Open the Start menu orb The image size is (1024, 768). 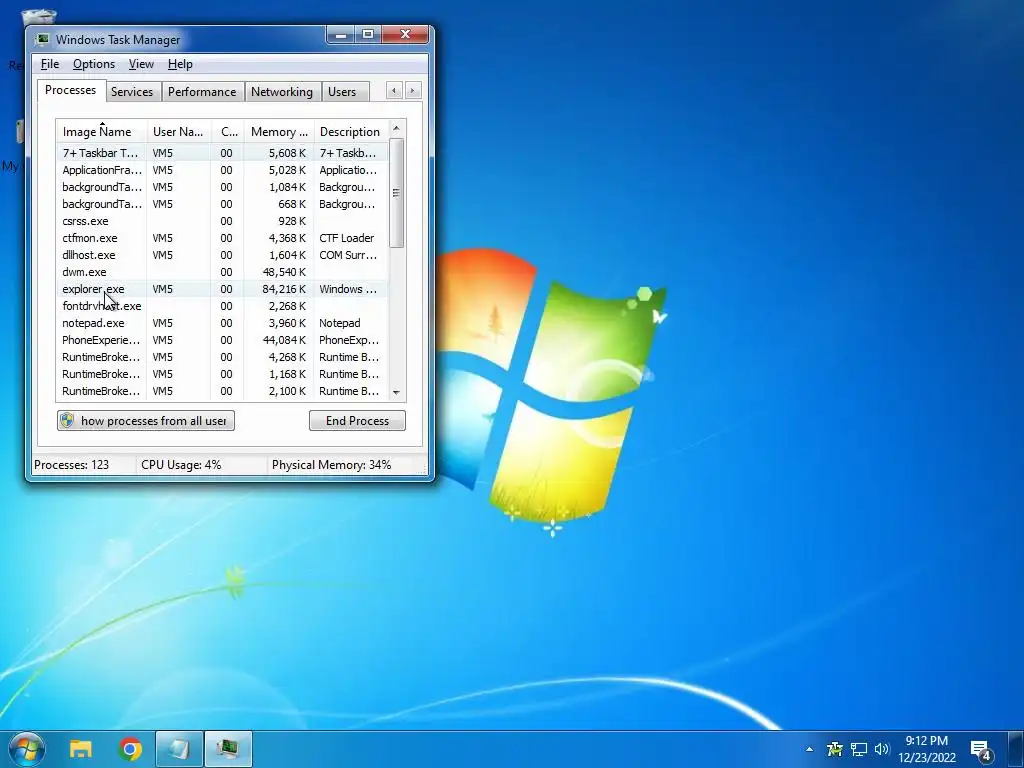[x=27, y=749]
